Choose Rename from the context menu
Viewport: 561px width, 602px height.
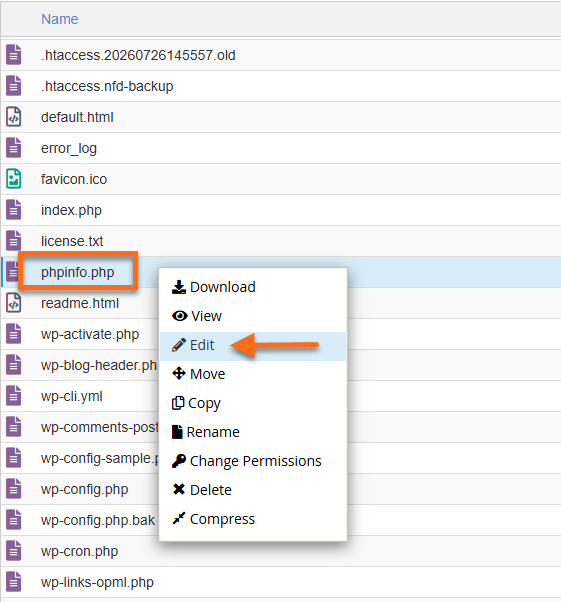click(x=253, y=432)
